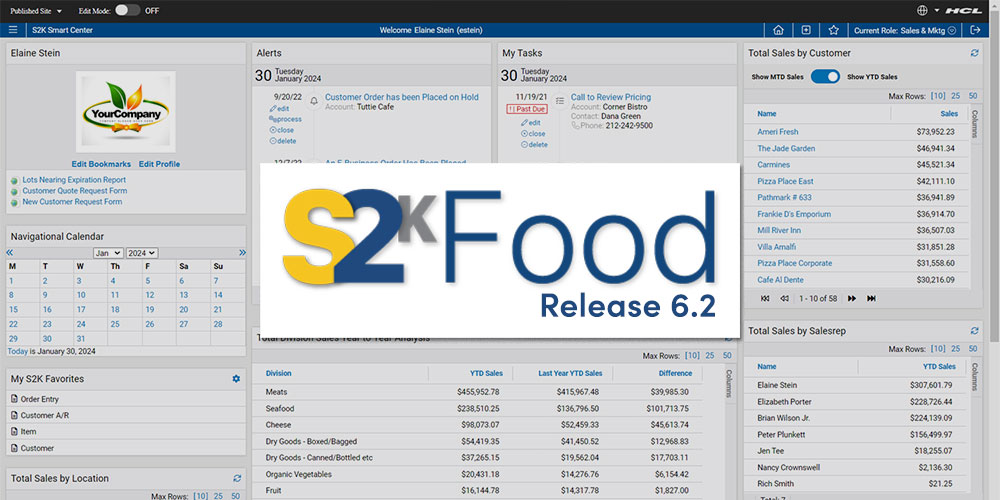Click Ameri Fresh customer name

click(x=777, y=132)
